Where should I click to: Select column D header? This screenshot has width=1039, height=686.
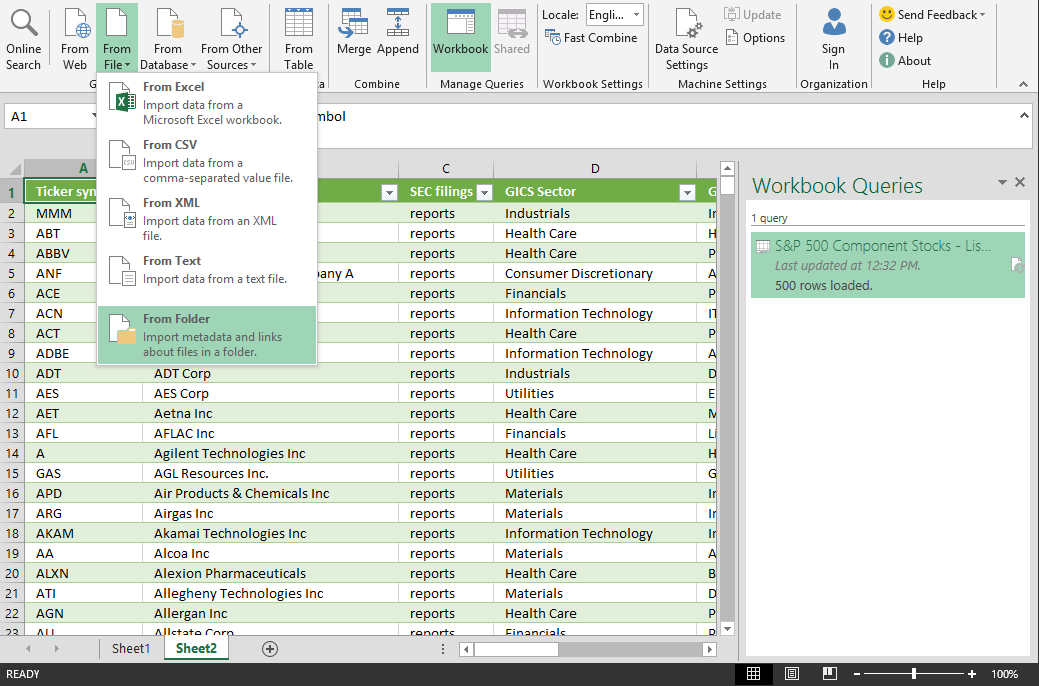595,168
